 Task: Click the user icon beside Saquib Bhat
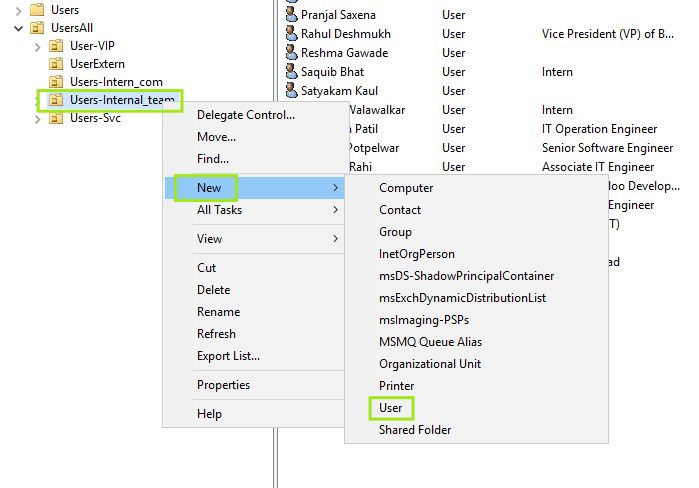point(291,72)
